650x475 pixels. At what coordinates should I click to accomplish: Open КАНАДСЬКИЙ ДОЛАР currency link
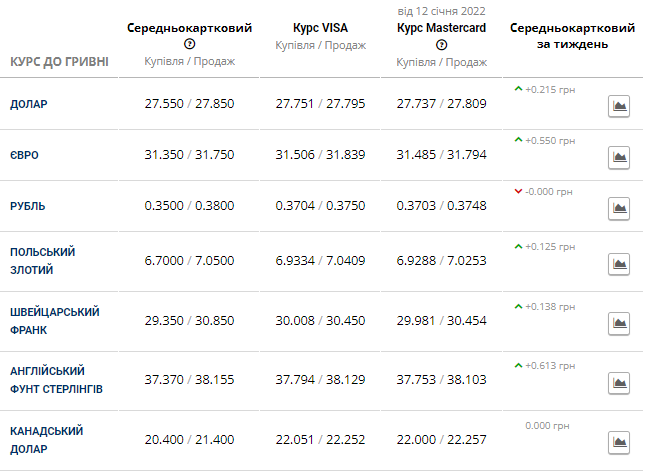click(x=46, y=440)
